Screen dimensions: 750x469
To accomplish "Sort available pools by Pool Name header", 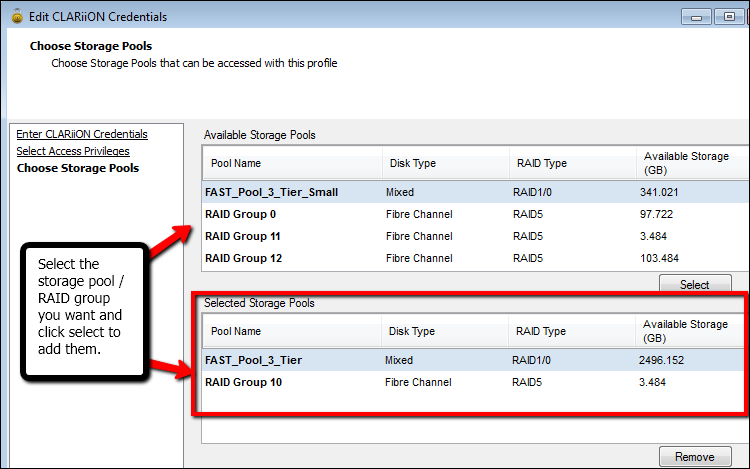I will pyautogui.click(x=293, y=163).
